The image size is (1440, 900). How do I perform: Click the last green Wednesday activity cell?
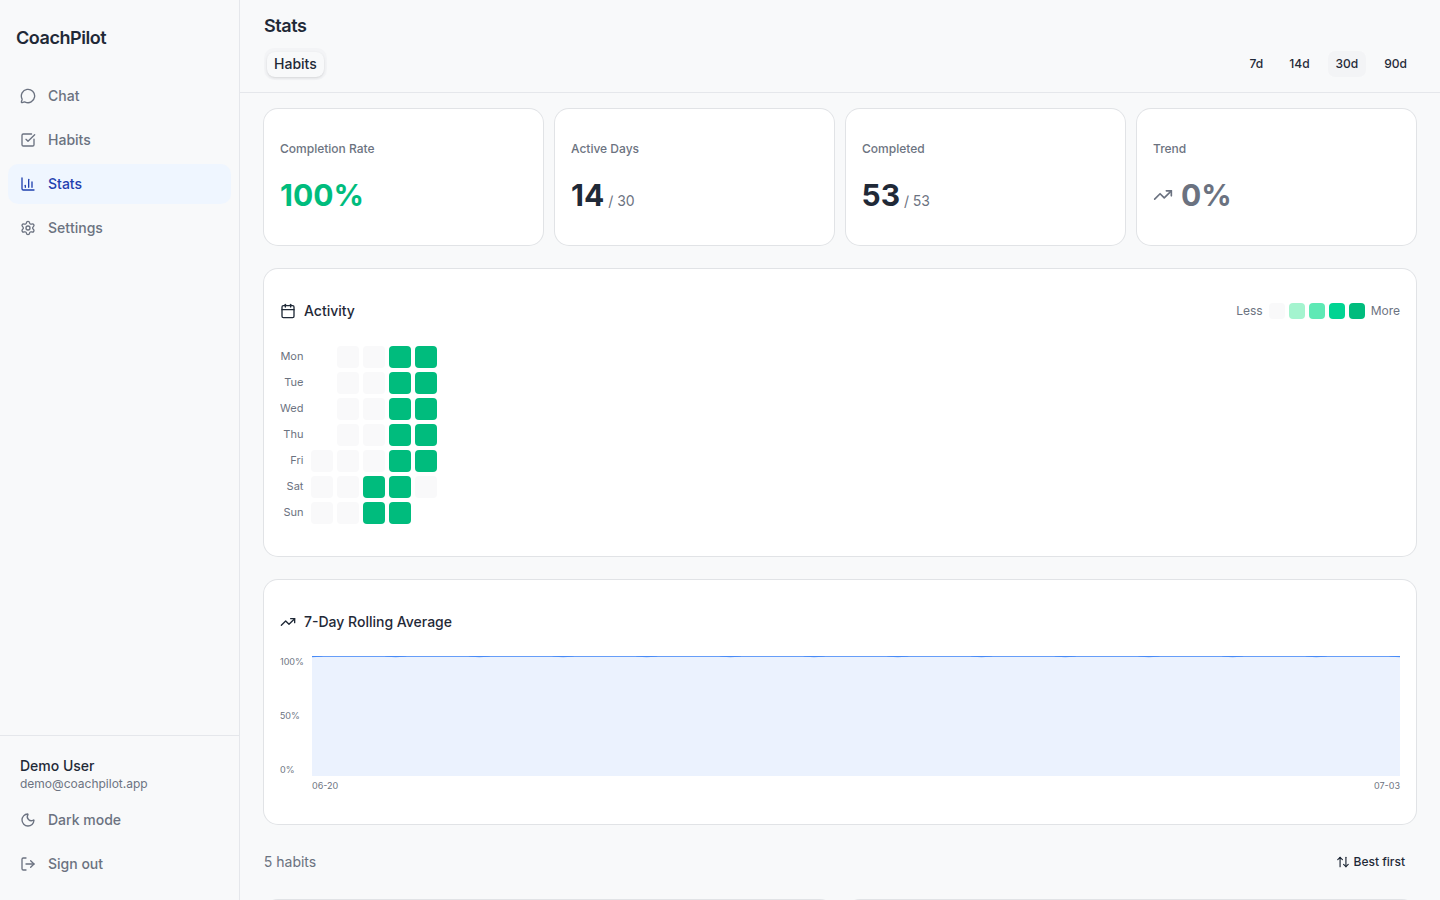(426, 409)
